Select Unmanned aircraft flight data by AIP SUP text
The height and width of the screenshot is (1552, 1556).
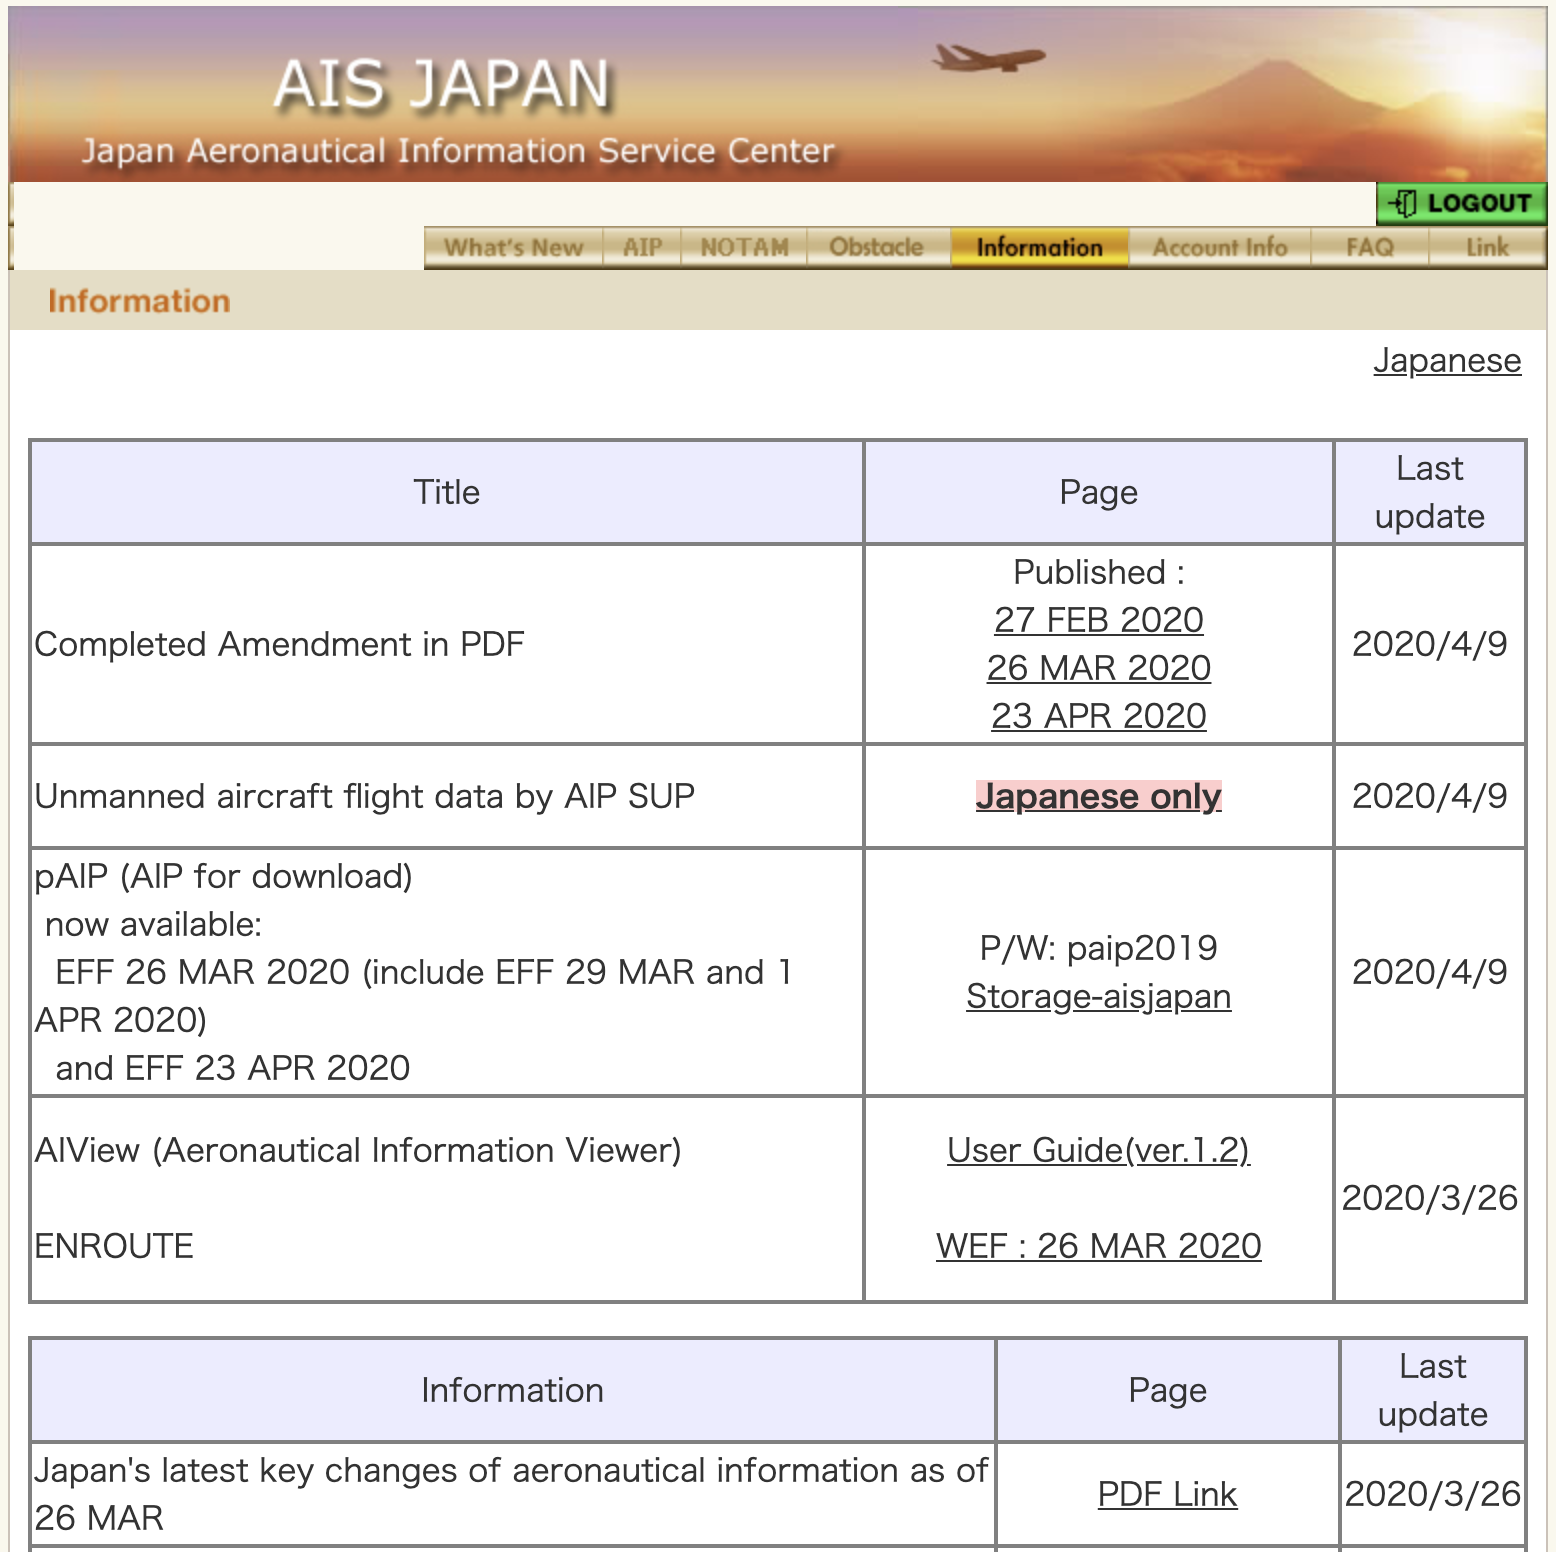pyautogui.click(x=364, y=796)
